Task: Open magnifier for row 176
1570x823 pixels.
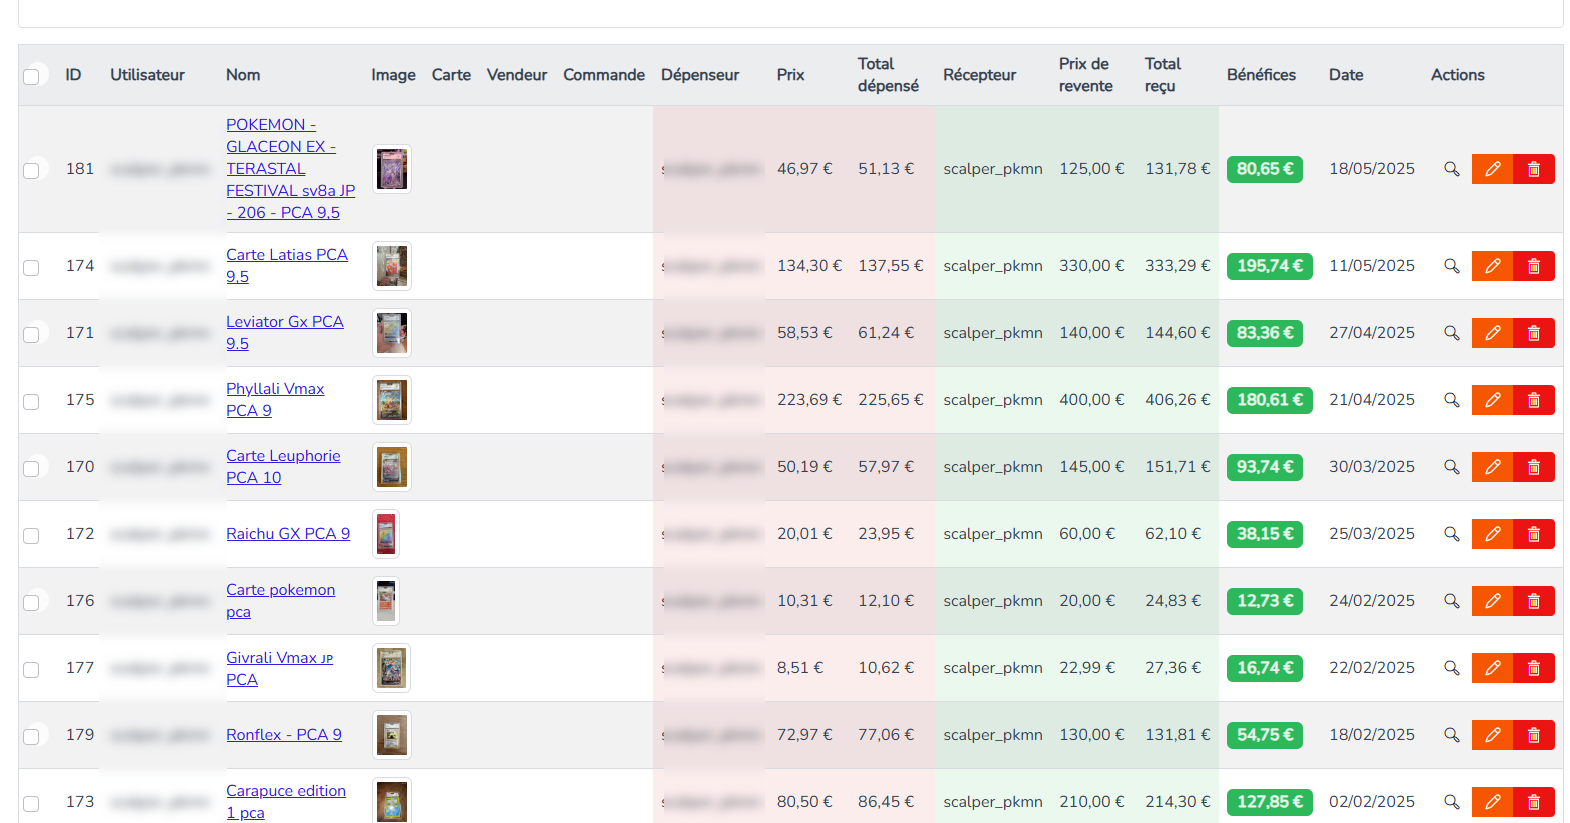Action: point(1451,601)
